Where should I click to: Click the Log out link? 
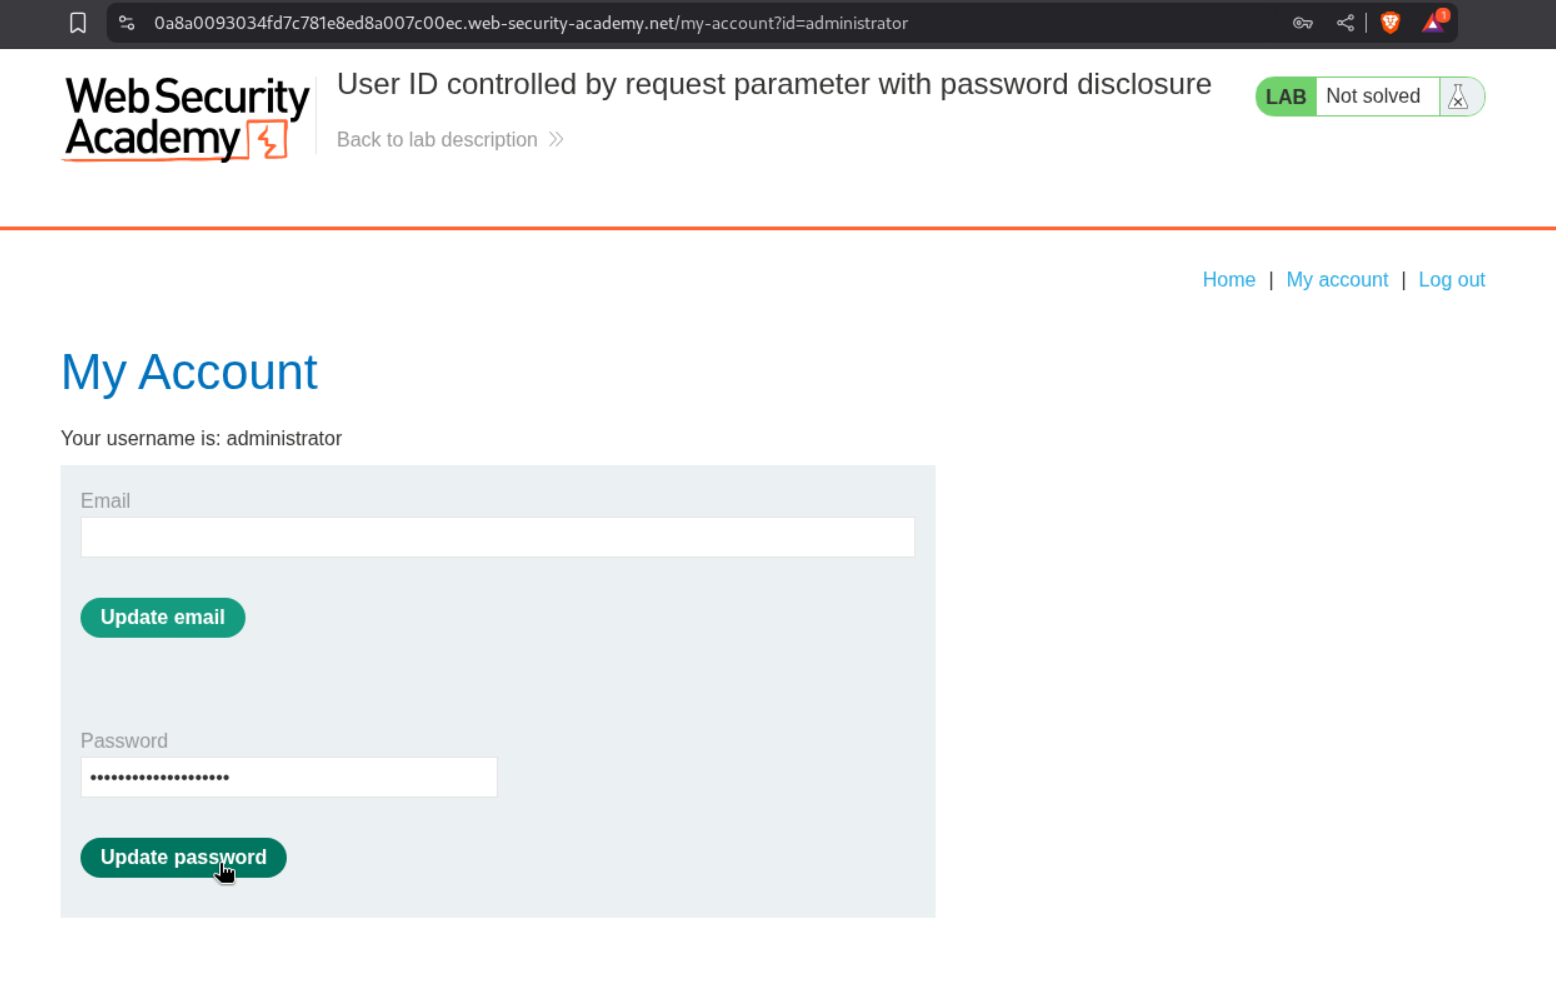tap(1451, 280)
